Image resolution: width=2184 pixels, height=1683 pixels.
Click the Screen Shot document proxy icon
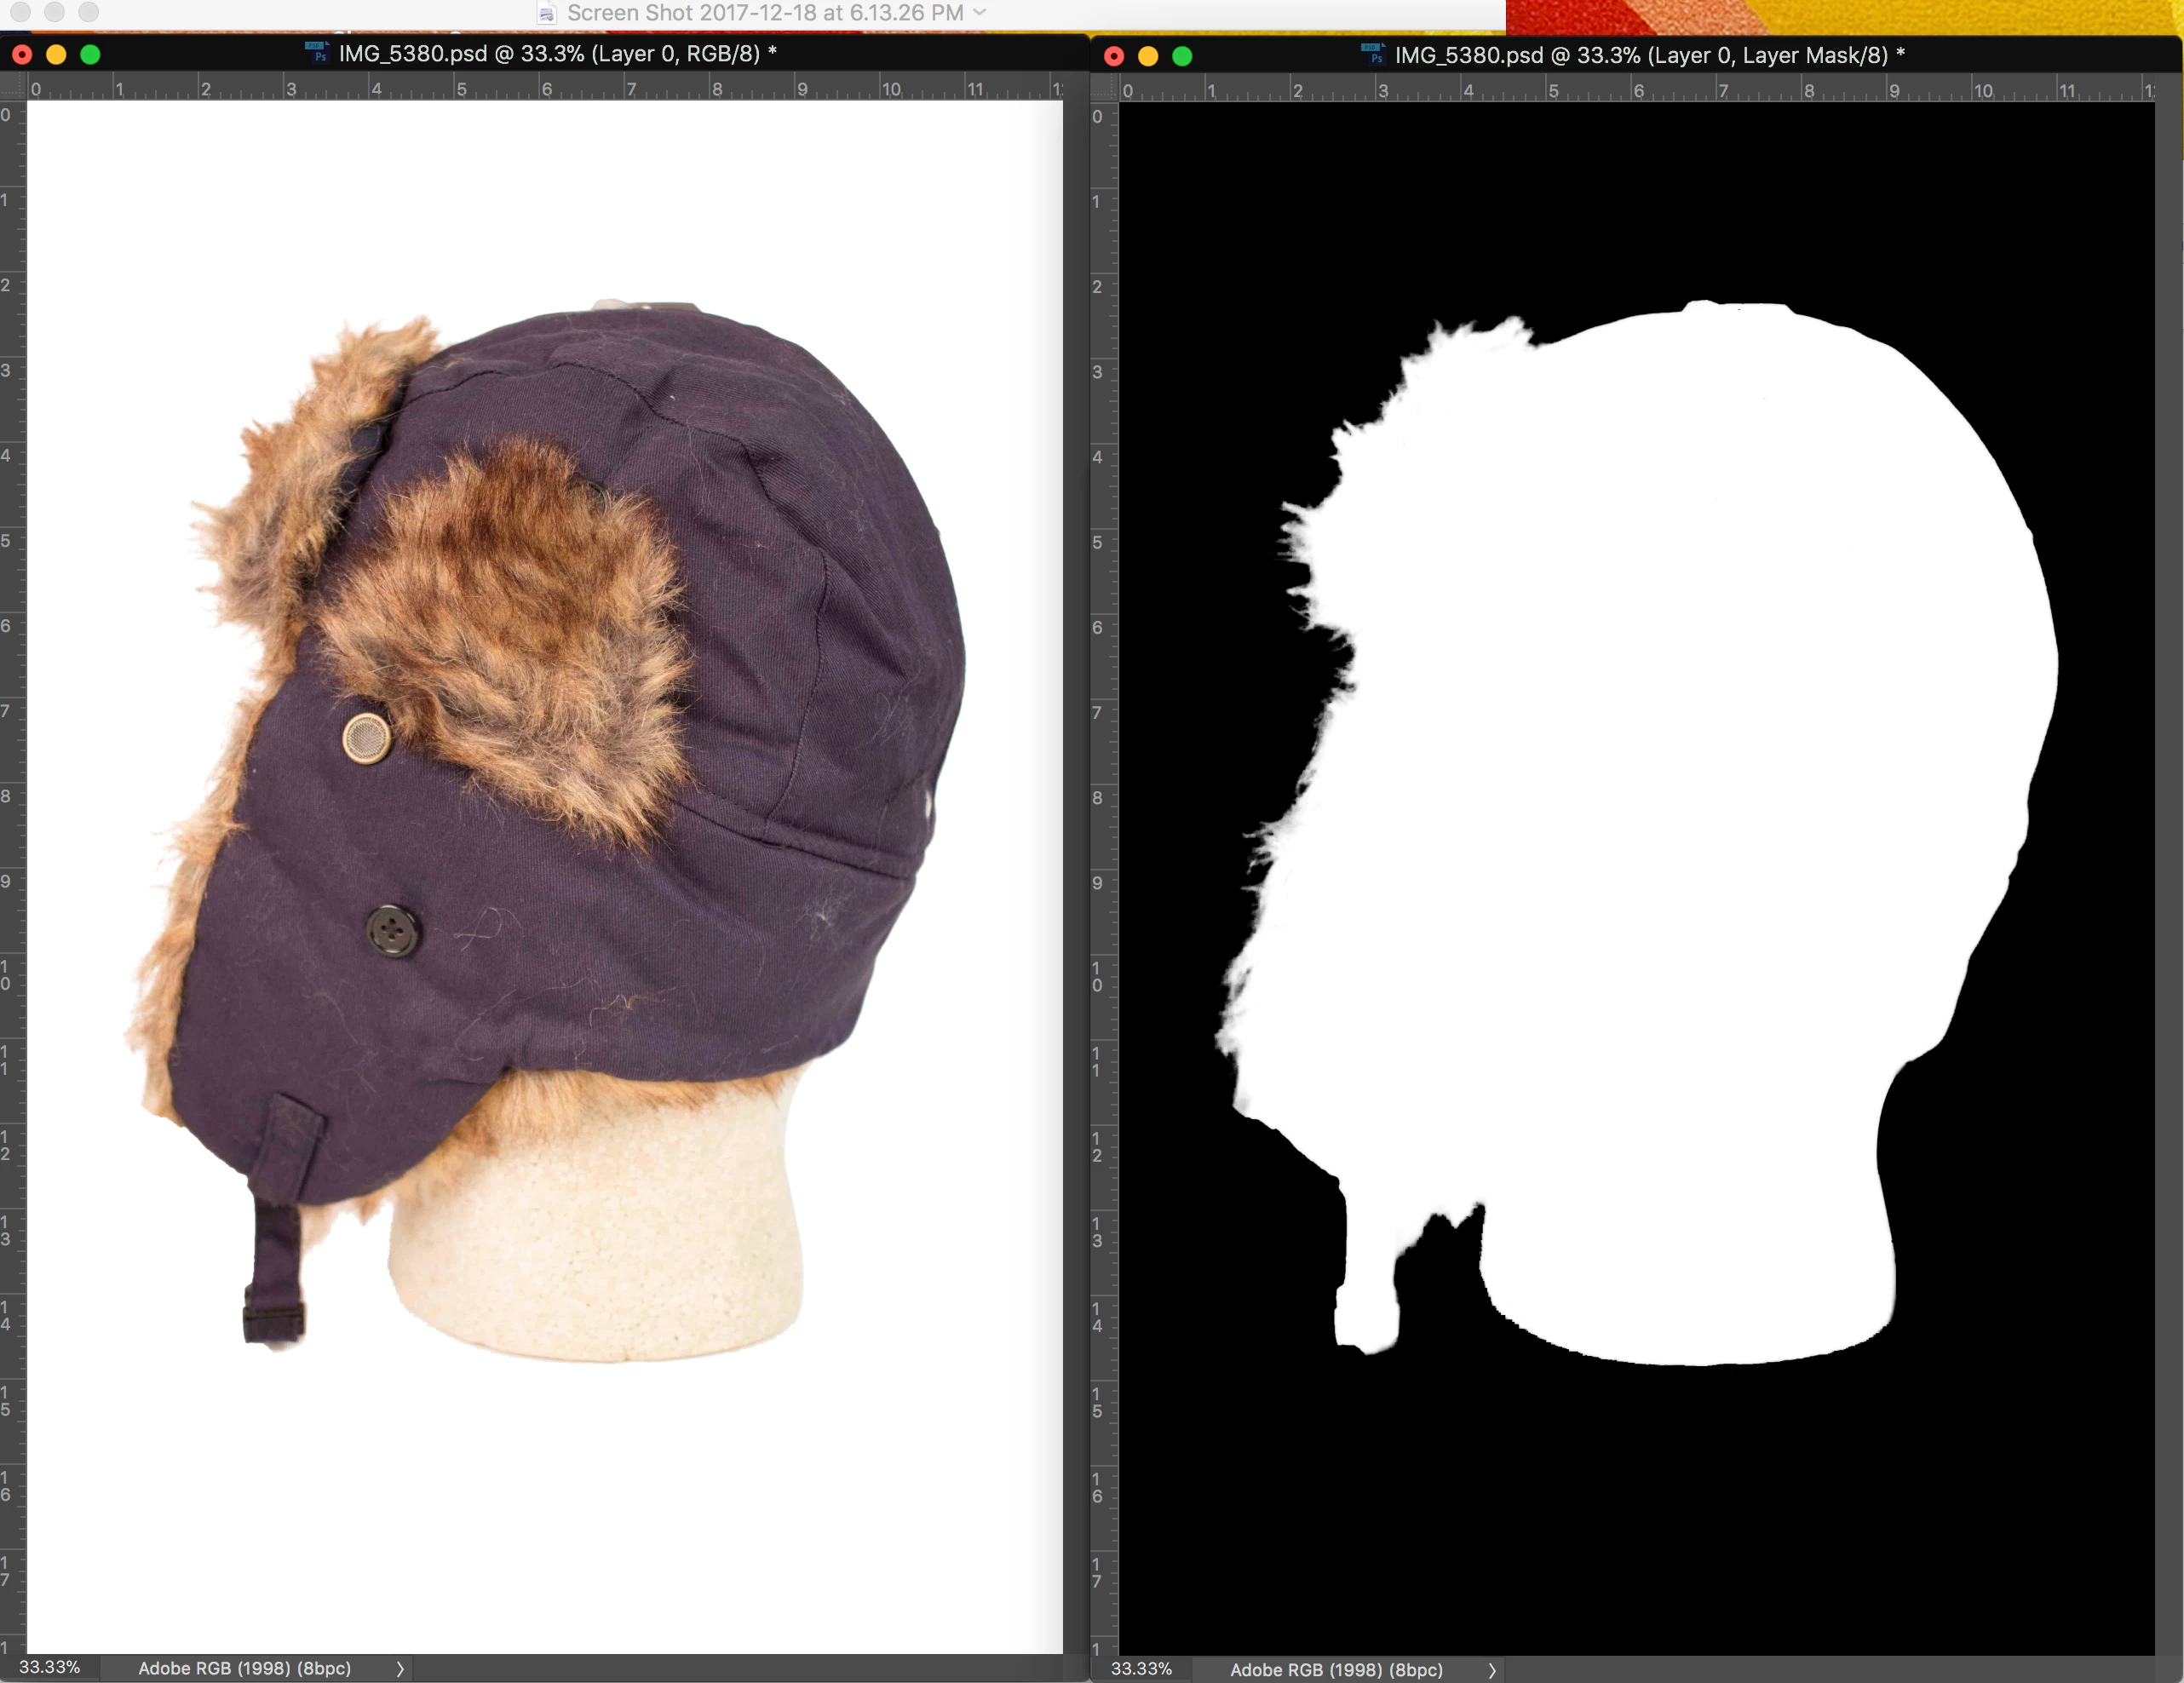pyautogui.click(x=546, y=13)
